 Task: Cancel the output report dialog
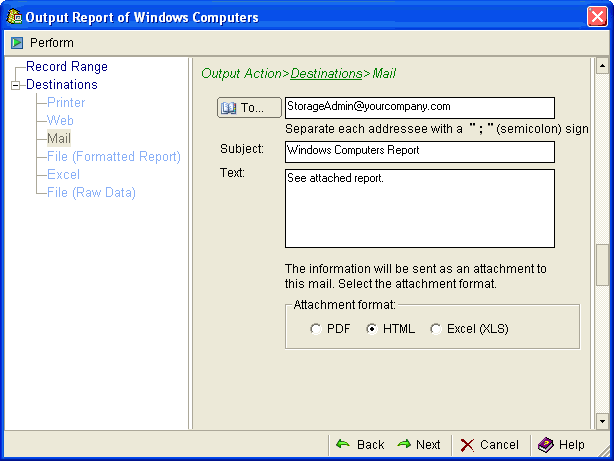[489, 445]
